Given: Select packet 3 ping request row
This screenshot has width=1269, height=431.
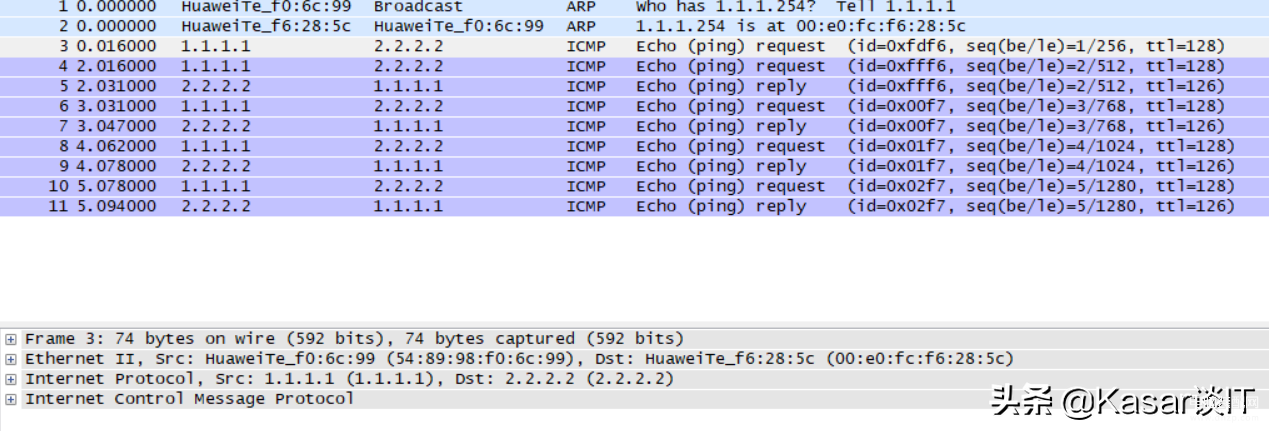Looking at the screenshot, I should [634, 46].
